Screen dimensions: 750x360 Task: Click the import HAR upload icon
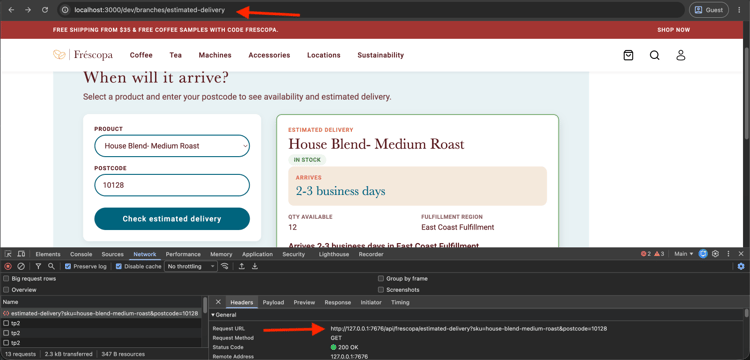242,266
